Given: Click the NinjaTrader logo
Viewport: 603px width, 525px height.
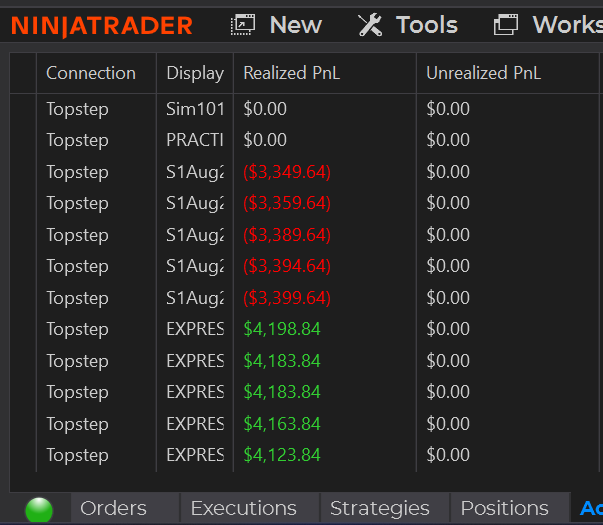Looking at the screenshot, I should coord(102,26).
